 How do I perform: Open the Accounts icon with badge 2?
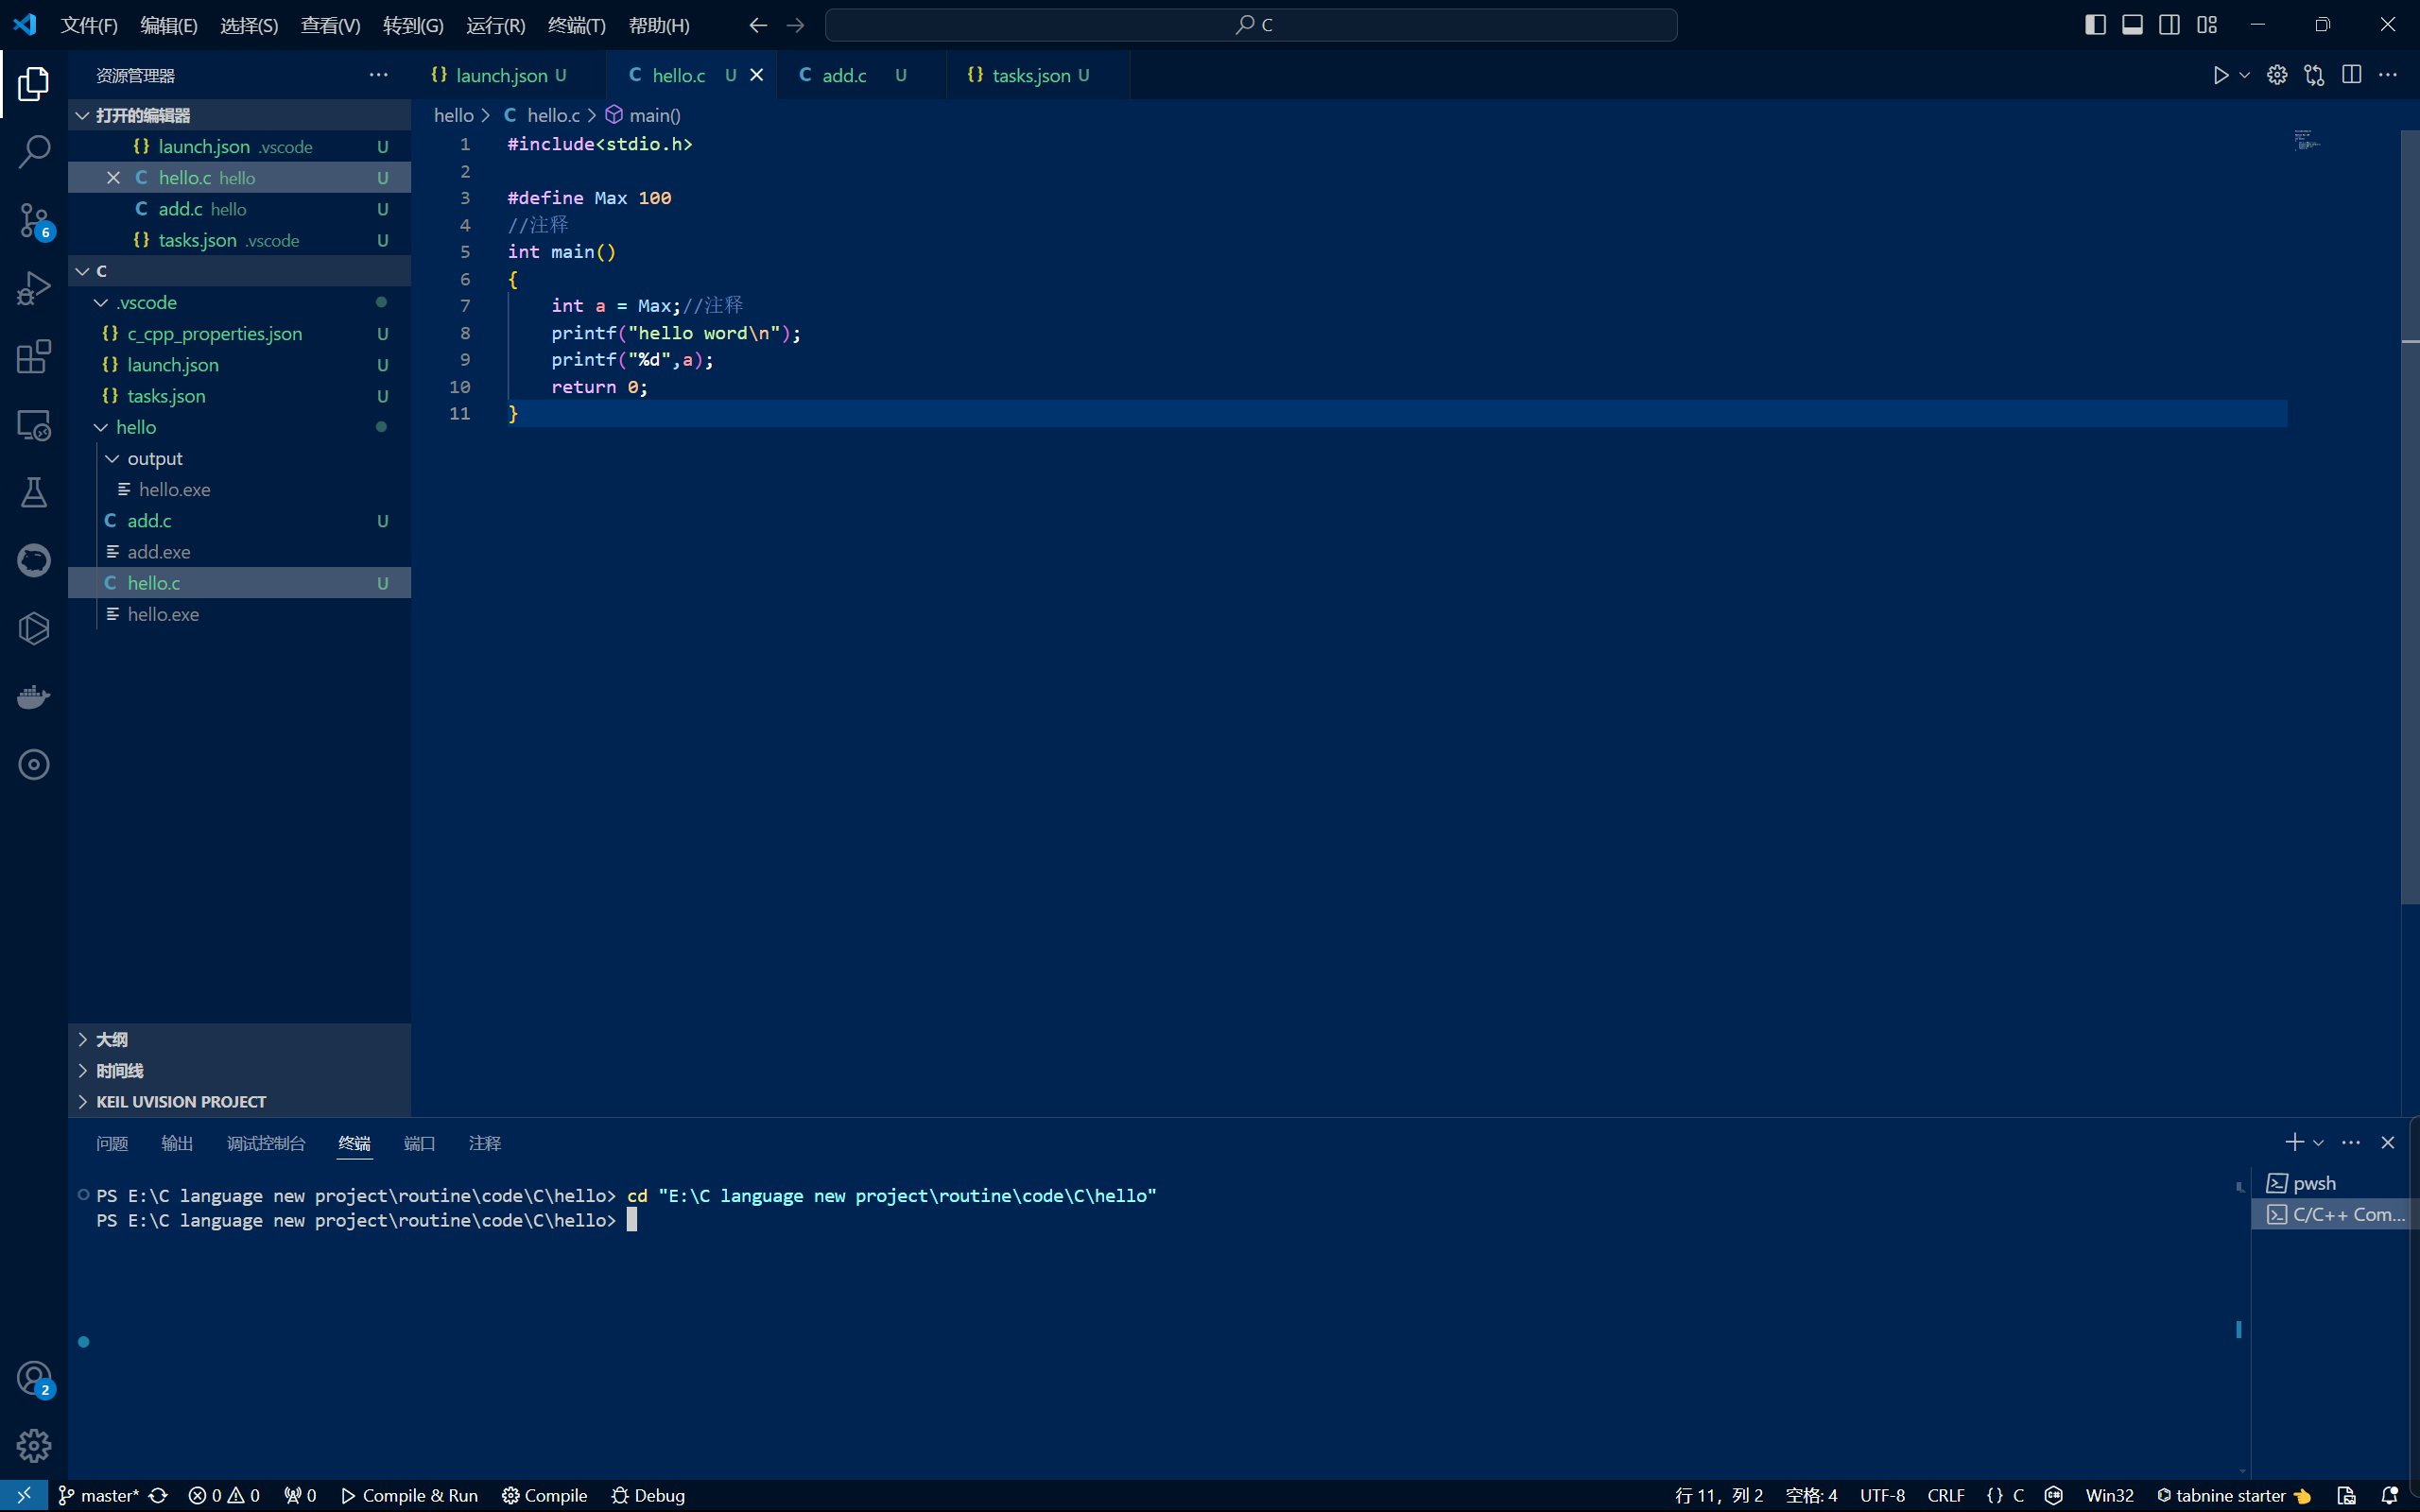pyautogui.click(x=33, y=1378)
